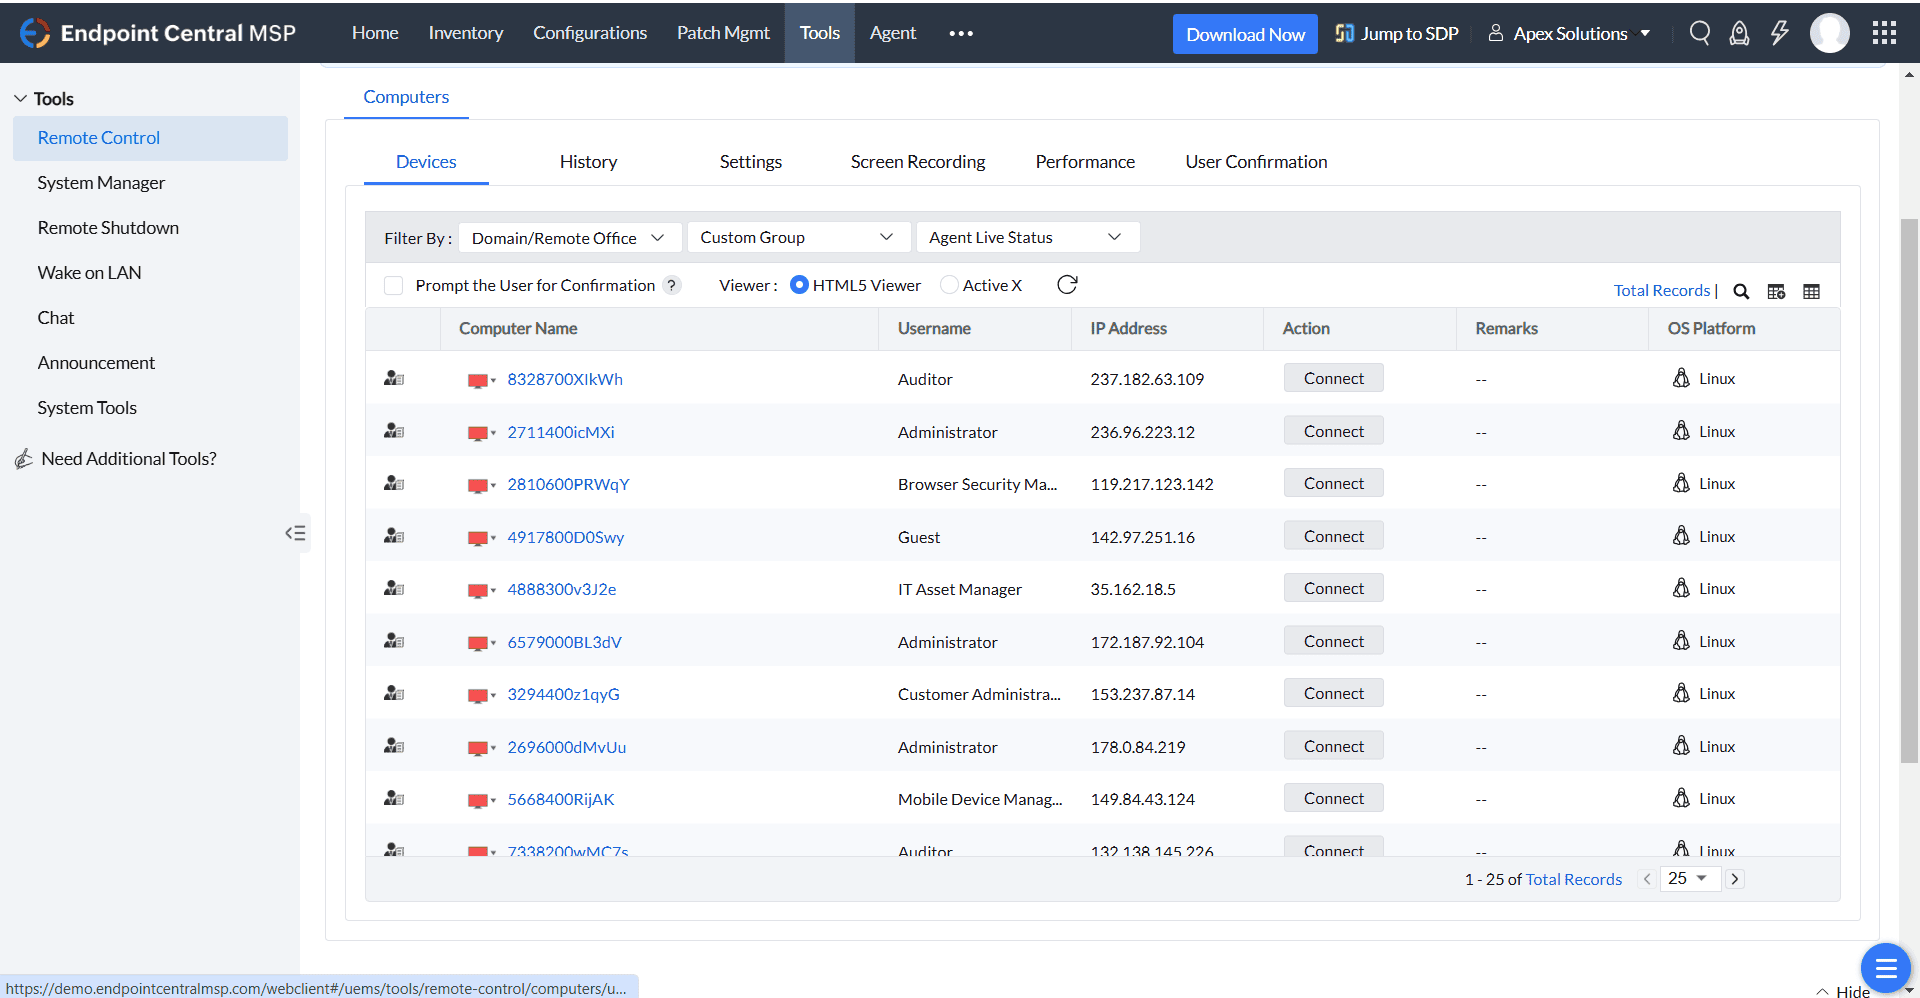
Task: Click the global search magnifier icon
Action: pos(1700,33)
